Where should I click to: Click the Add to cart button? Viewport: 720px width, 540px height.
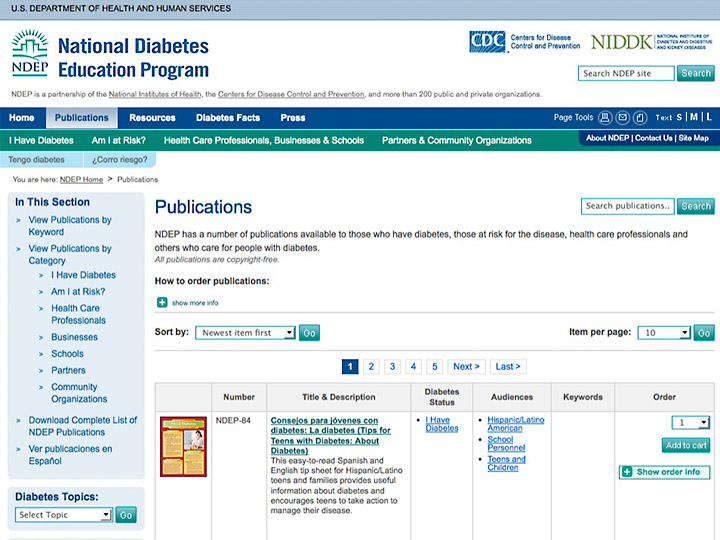pyautogui.click(x=685, y=446)
